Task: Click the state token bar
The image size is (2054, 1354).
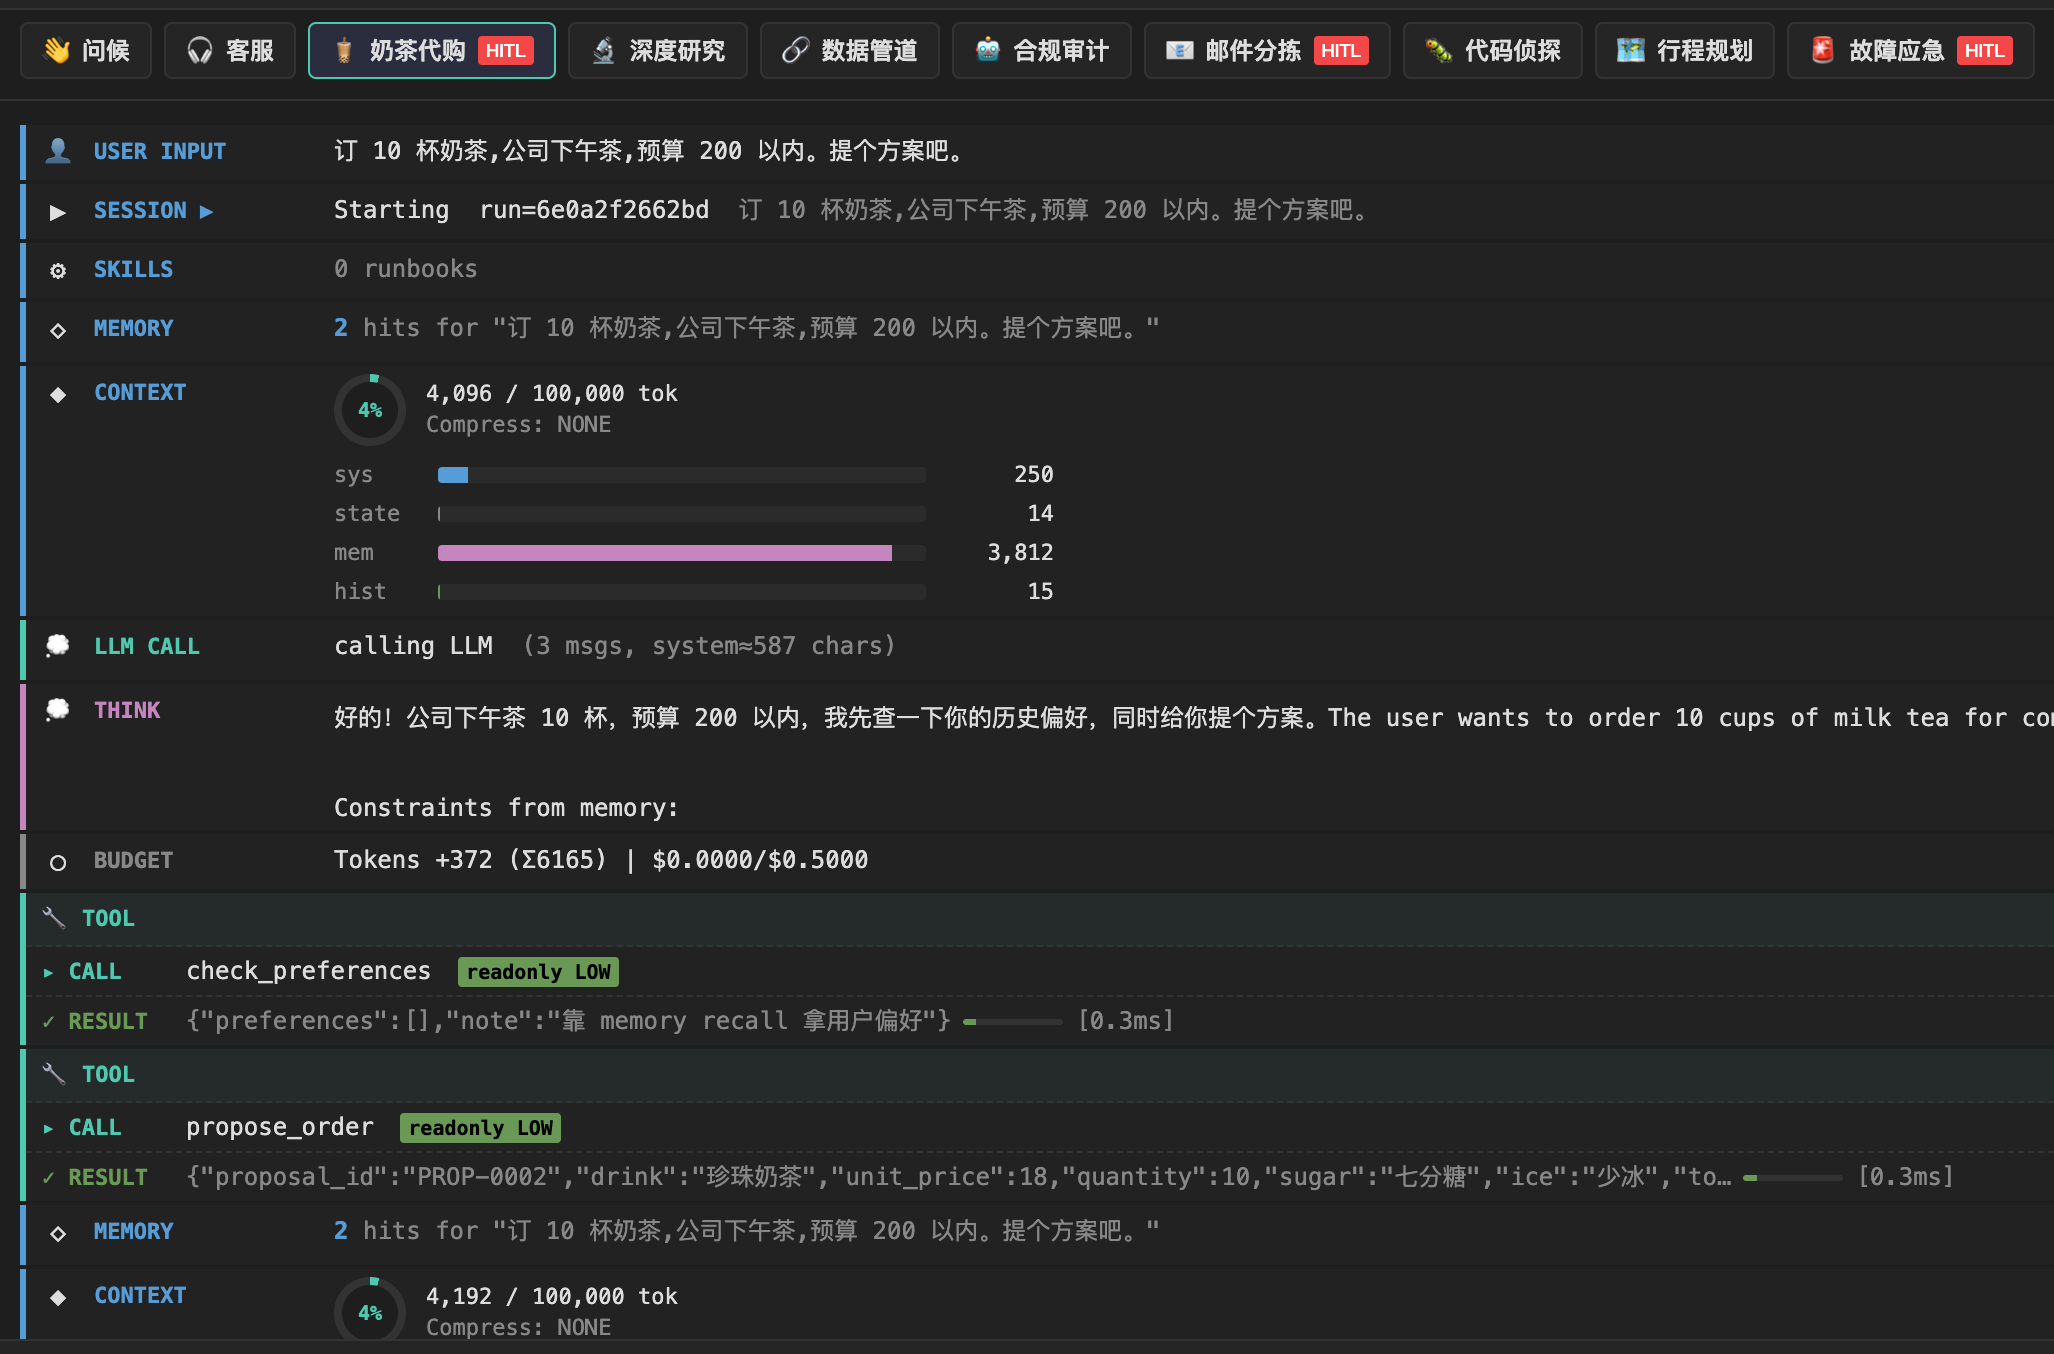Action: 682,514
